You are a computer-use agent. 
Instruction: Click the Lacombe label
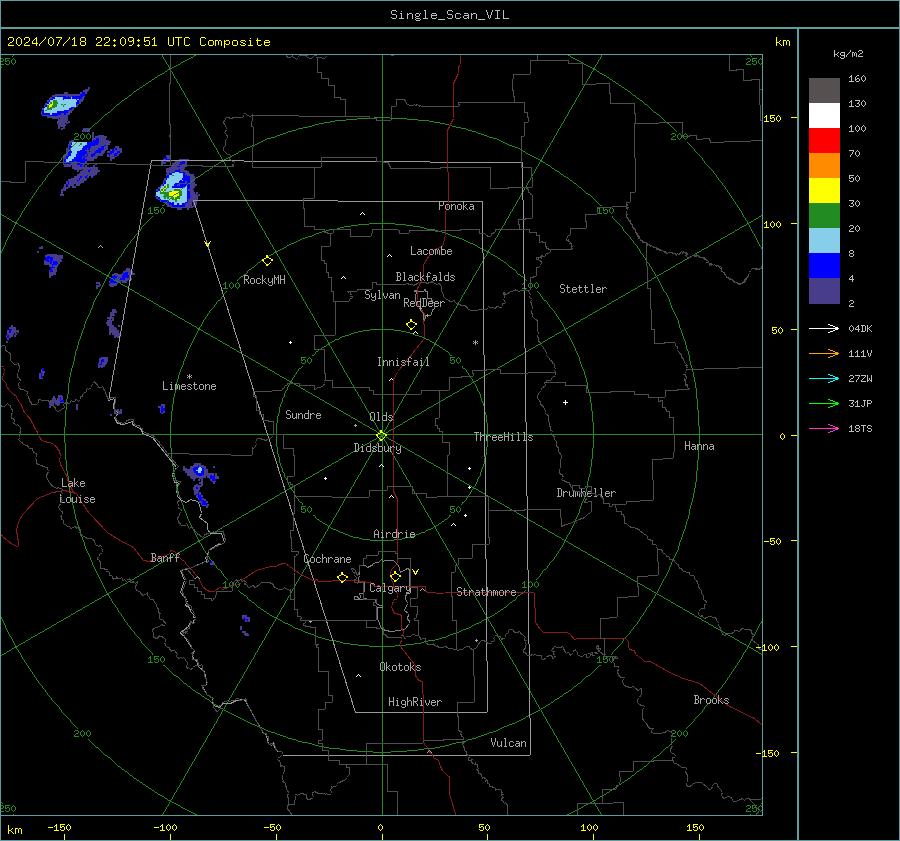click(x=431, y=251)
